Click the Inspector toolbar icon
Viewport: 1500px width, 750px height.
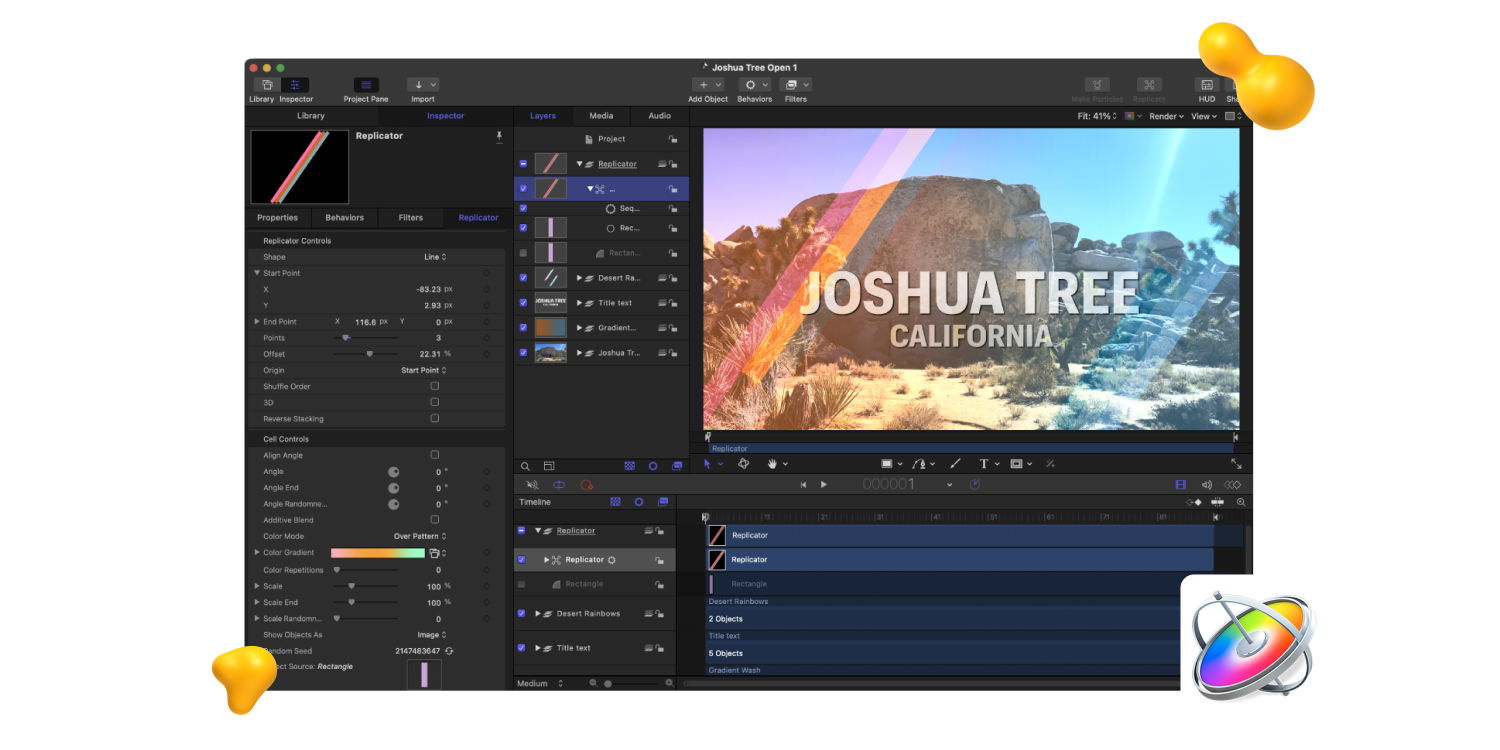pyautogui.click(x=295, y=85)
